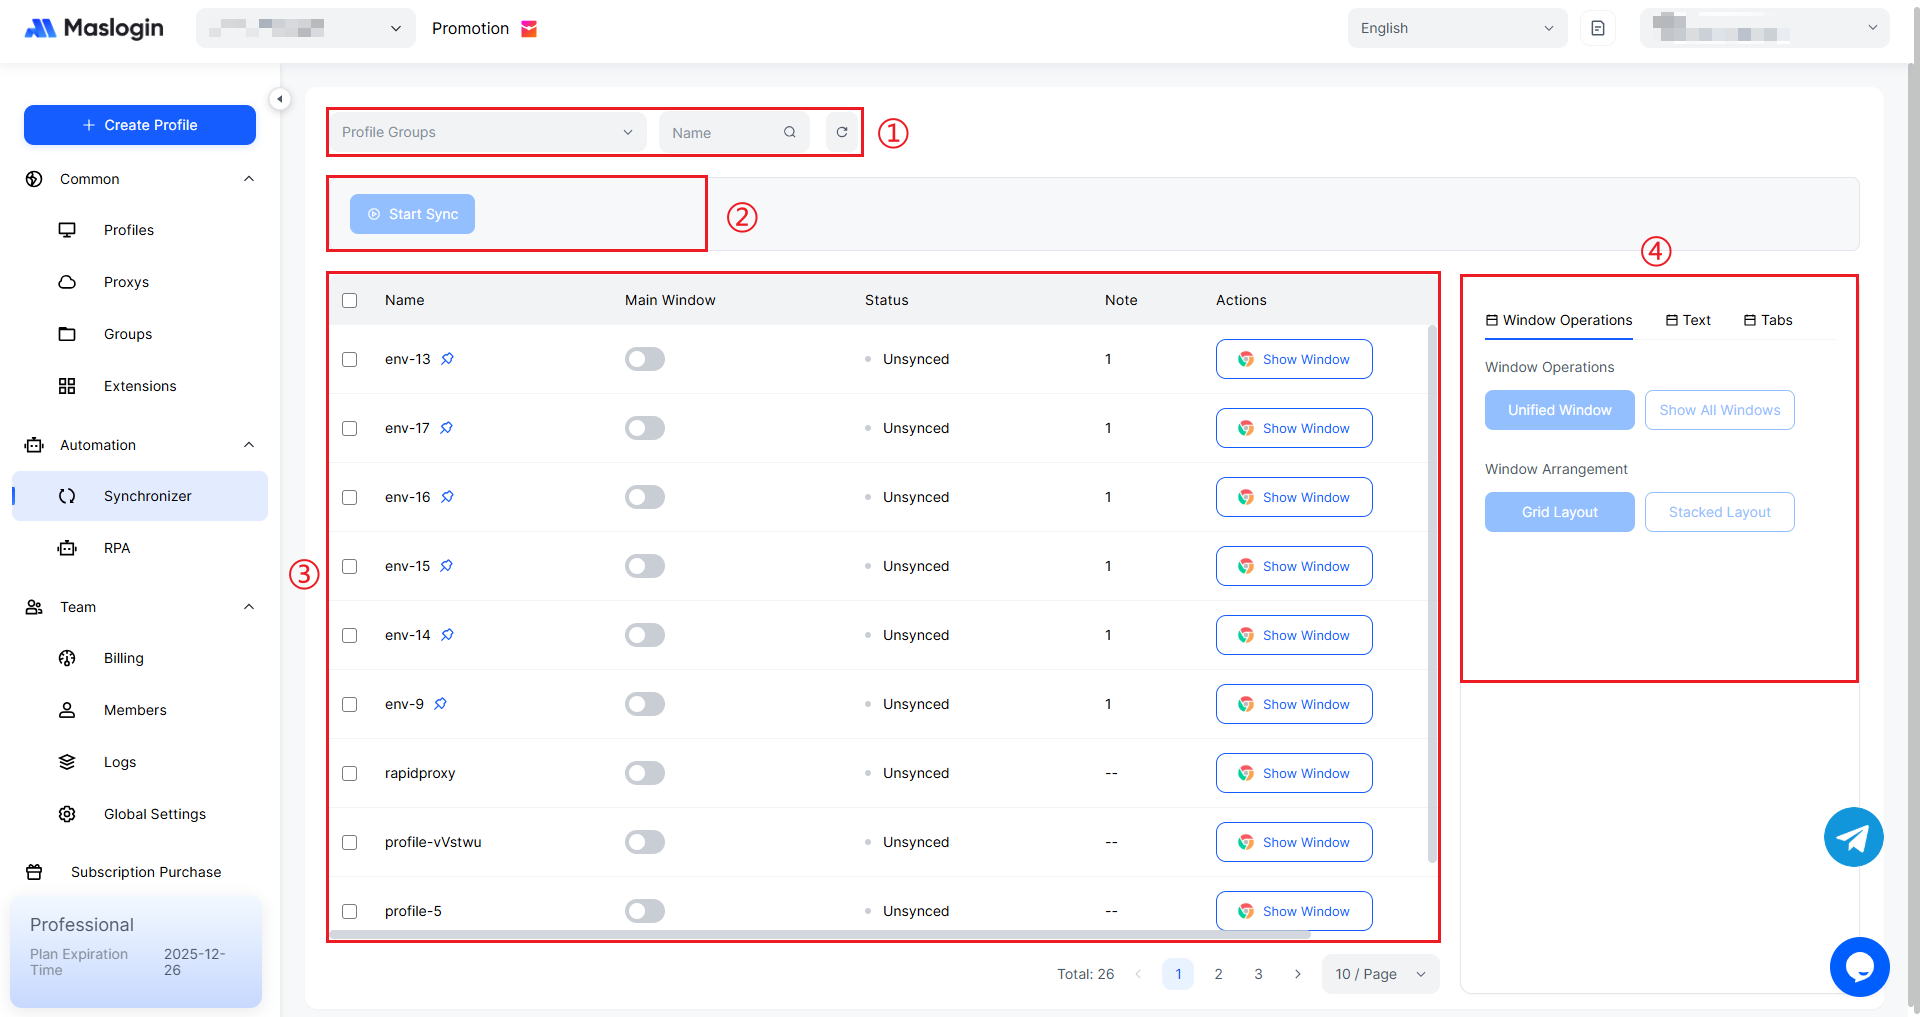Open the Profile Groups dropdown
The height and width of the screenshot is (1017, 1920).
point(486,132)
